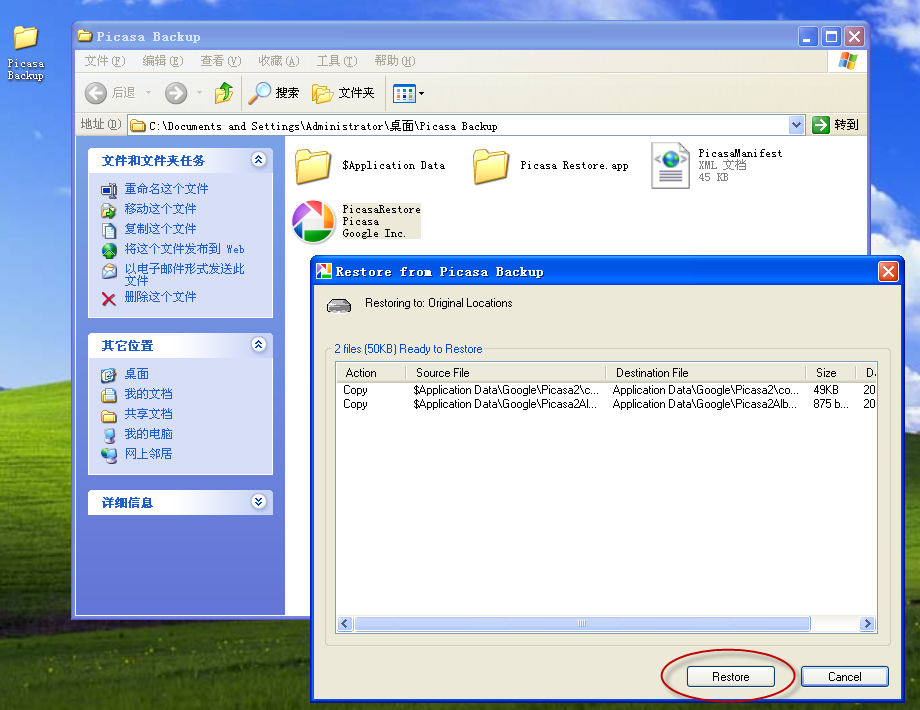Viewport: 920px width, 710px height.
Task: Click the 我的电脑 computer icon in sidebar
Action: [109, 435]
